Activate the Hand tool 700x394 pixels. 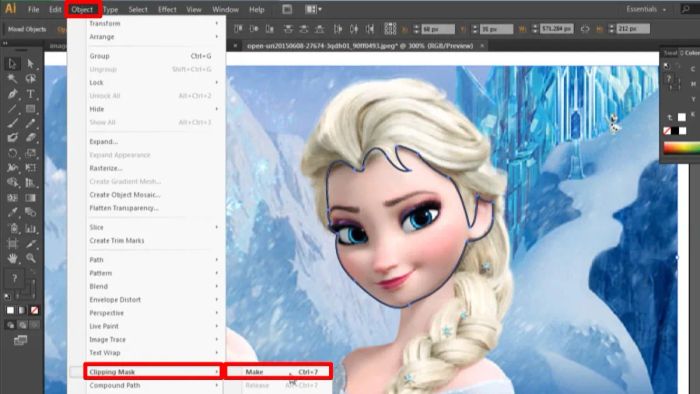[12, 258]
